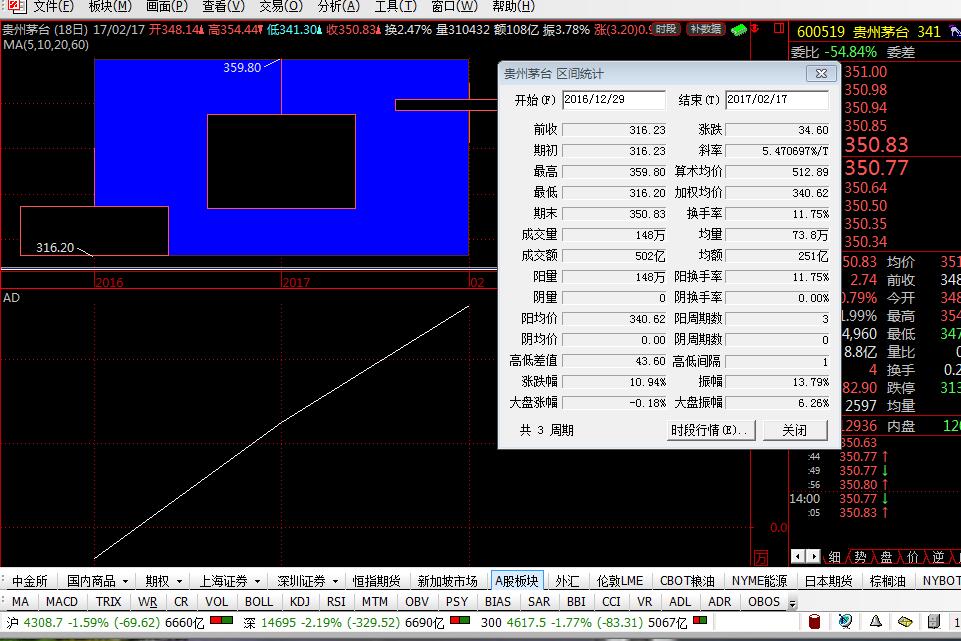The image size is (961, 641).
Task: Click red-green indicator next to 300 5067亿
Action: [700, 621]
